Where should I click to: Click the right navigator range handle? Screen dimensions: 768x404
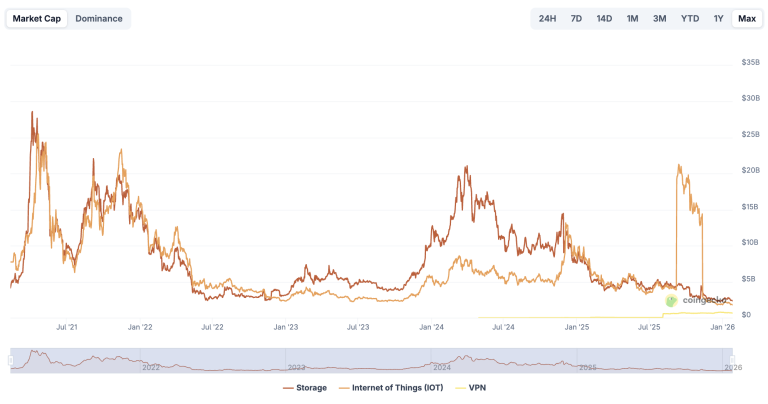coord(732,361)
